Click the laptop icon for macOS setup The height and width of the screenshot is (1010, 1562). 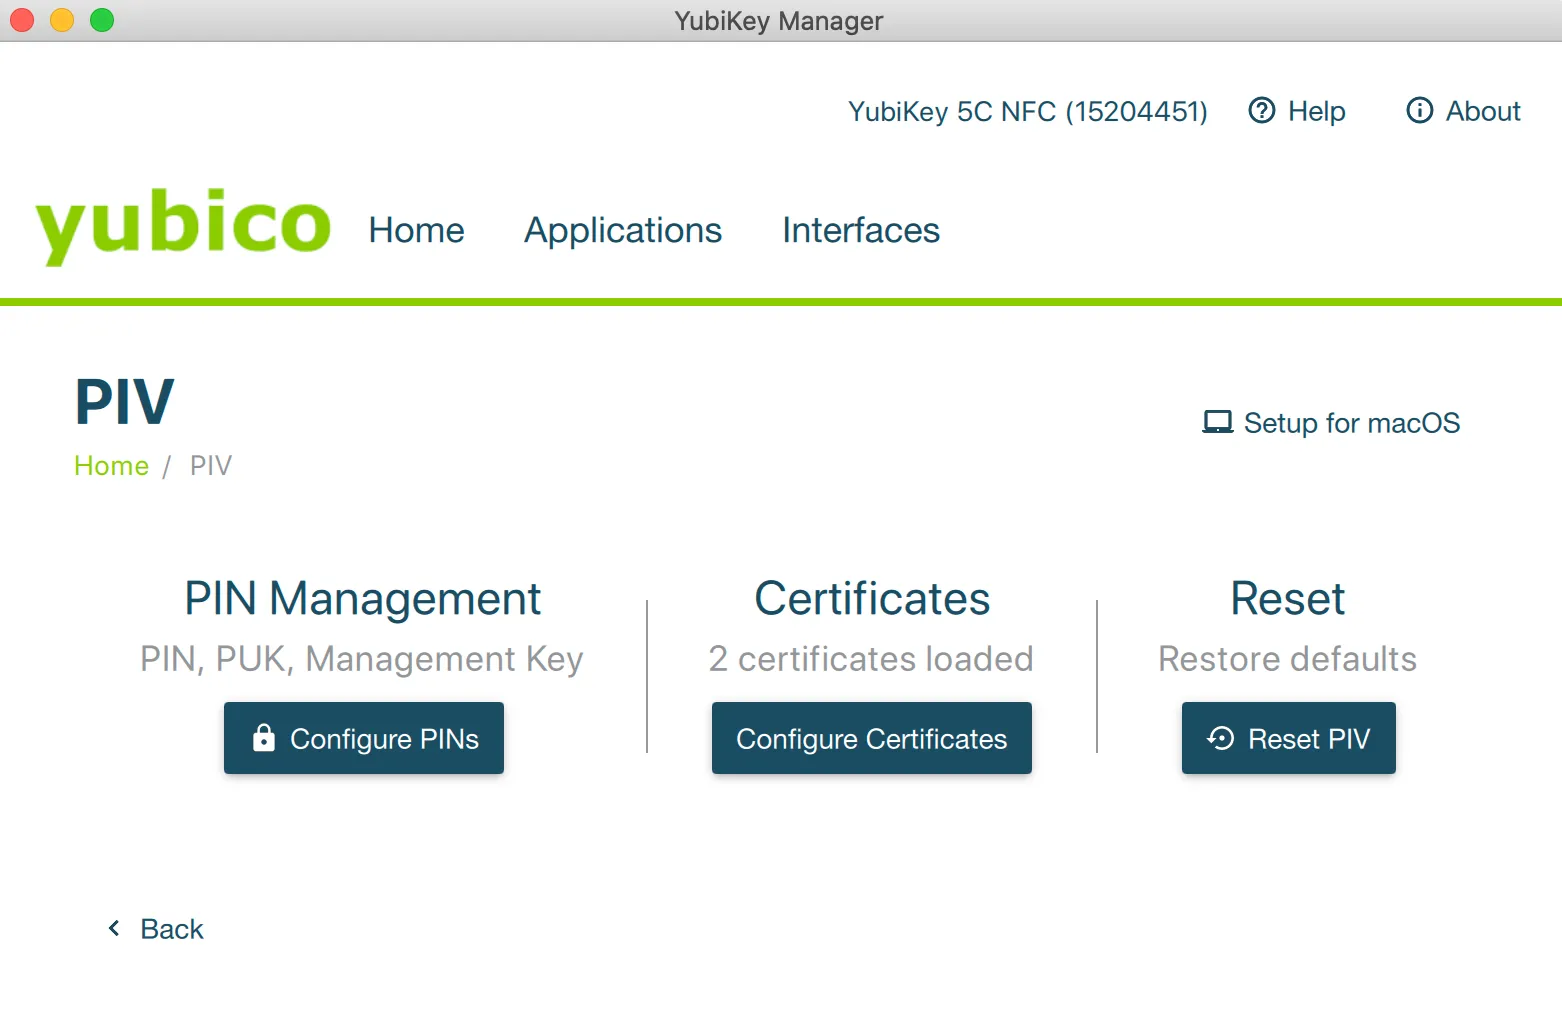1217,422
